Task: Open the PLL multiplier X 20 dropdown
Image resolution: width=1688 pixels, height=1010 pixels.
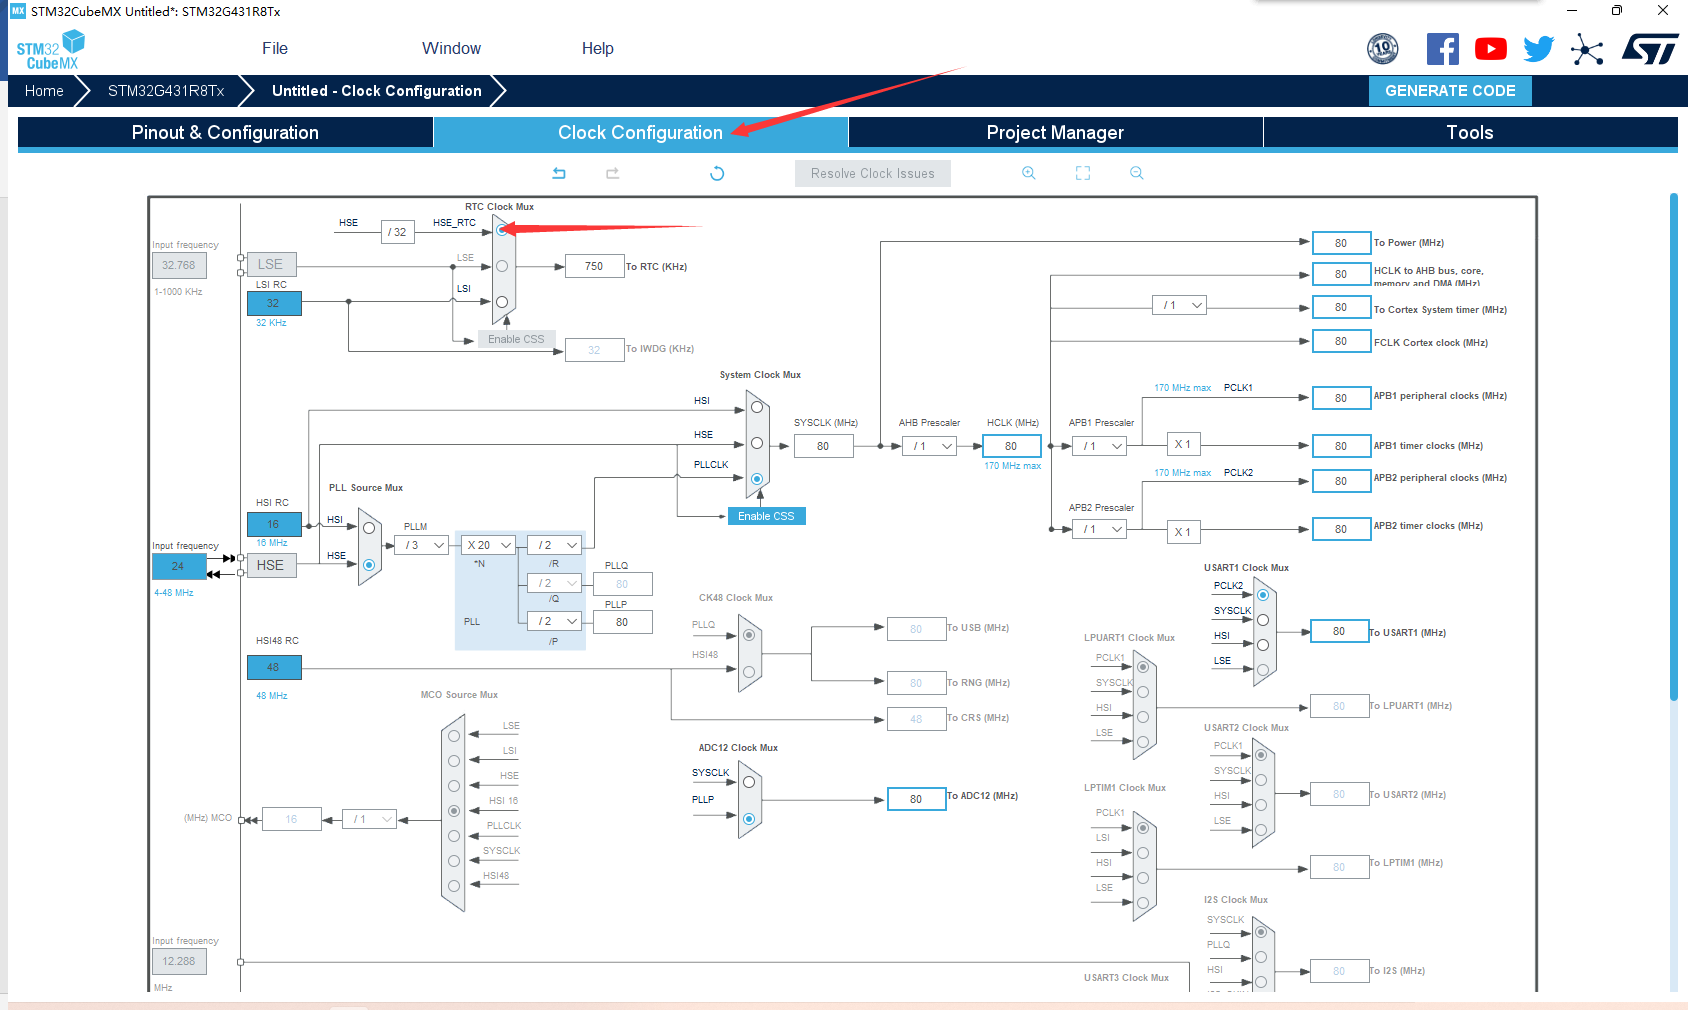Action: click(x=489, y=545)
